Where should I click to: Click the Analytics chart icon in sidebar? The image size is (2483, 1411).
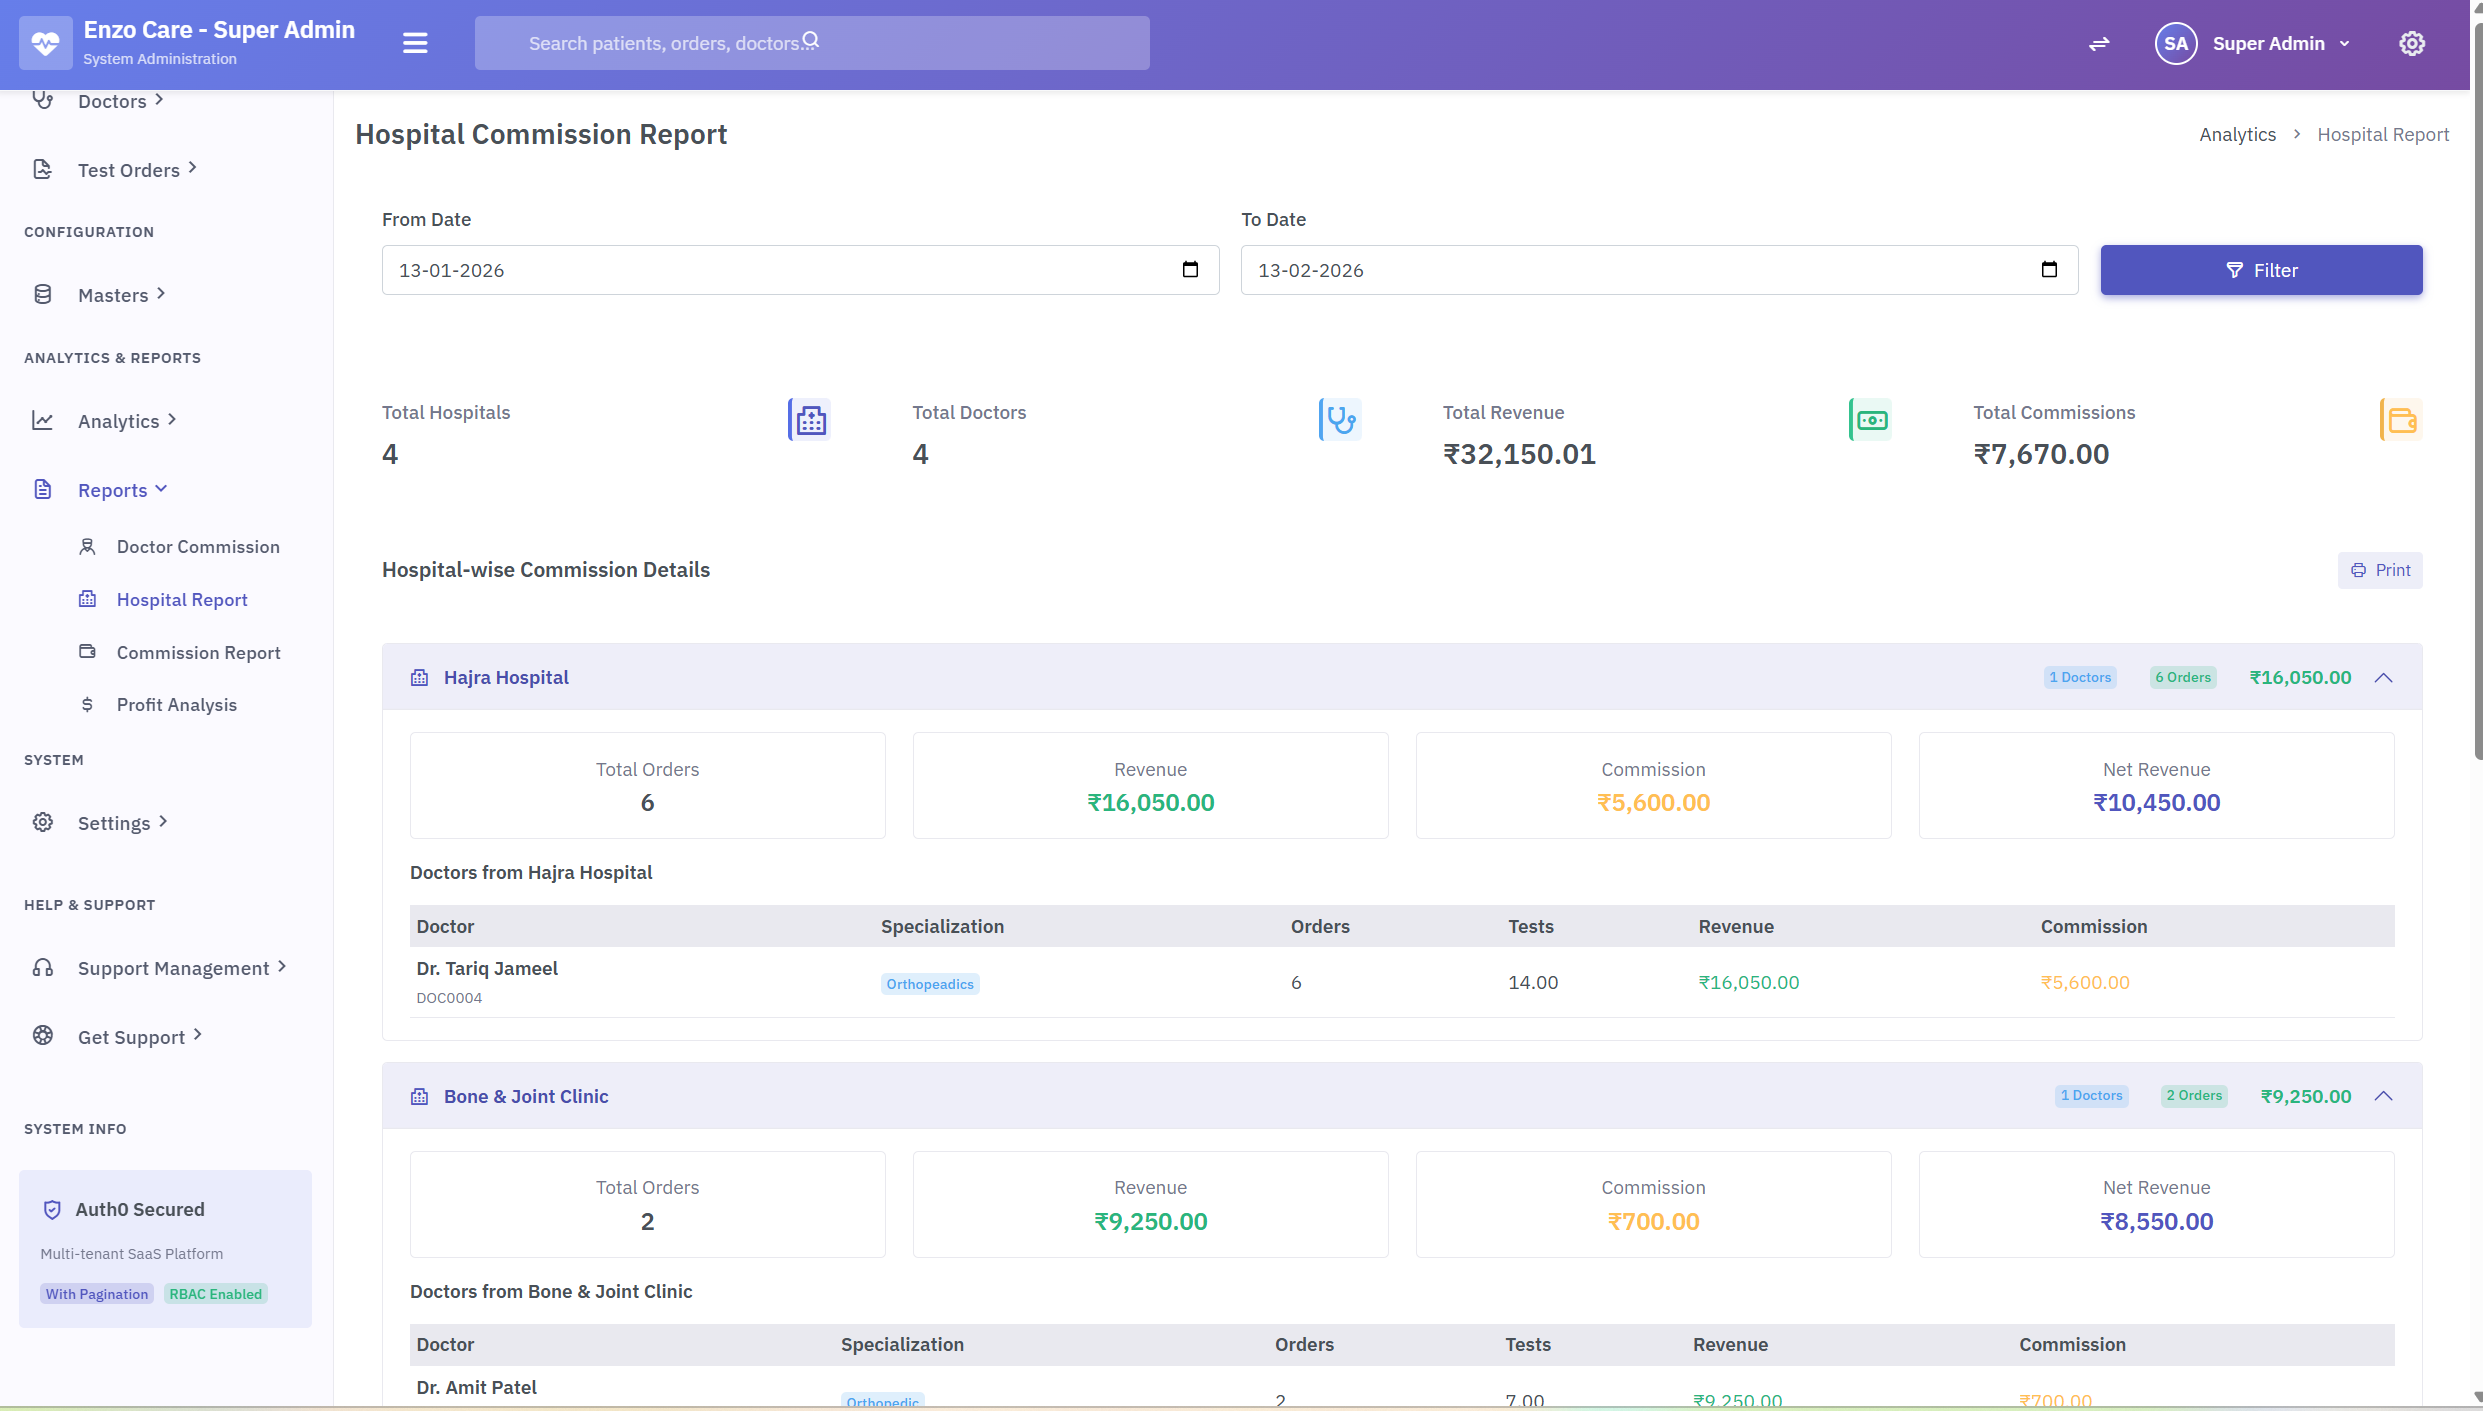[x=42, y=420]
